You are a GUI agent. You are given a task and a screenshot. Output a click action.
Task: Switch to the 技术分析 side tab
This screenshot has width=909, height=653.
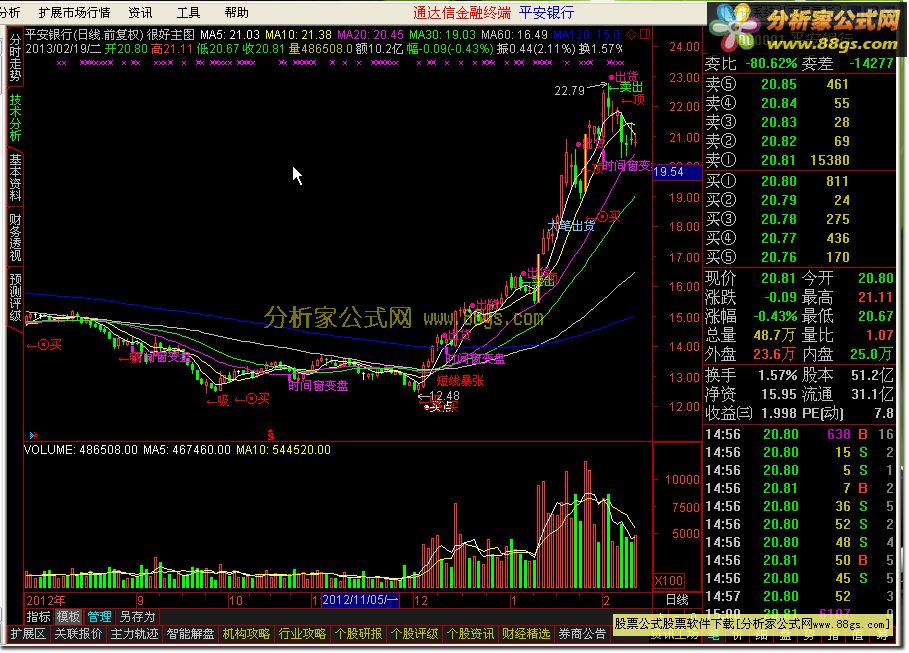[x=14, y=118]
